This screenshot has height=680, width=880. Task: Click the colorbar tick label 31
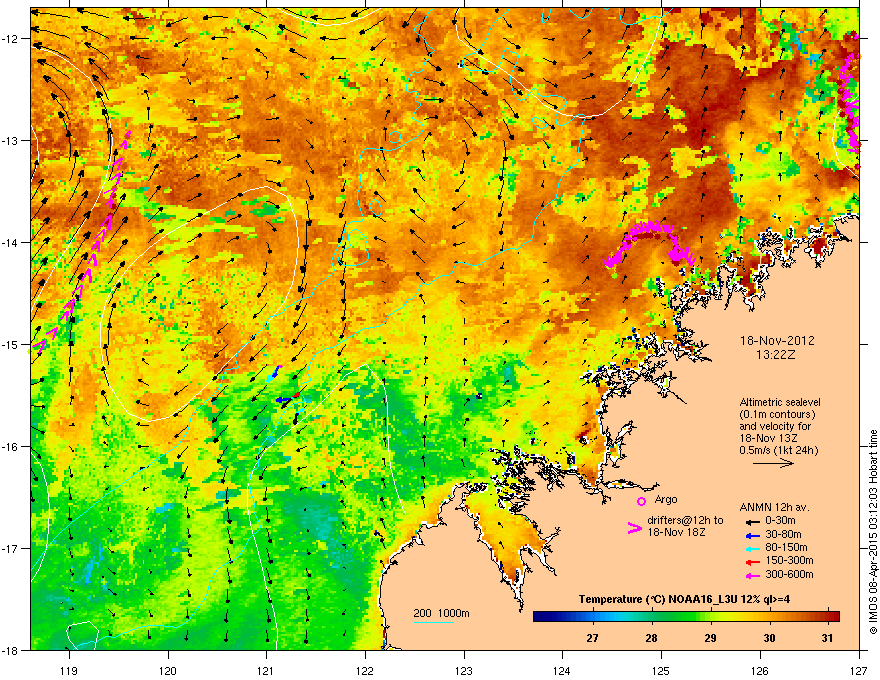(827, 638)
